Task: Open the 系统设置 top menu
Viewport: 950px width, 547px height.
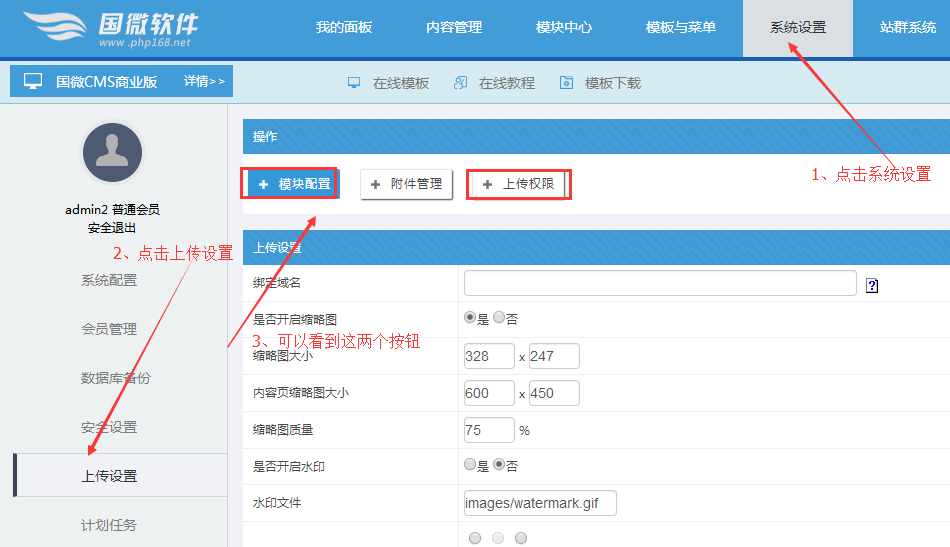Action: click(797, 28)
